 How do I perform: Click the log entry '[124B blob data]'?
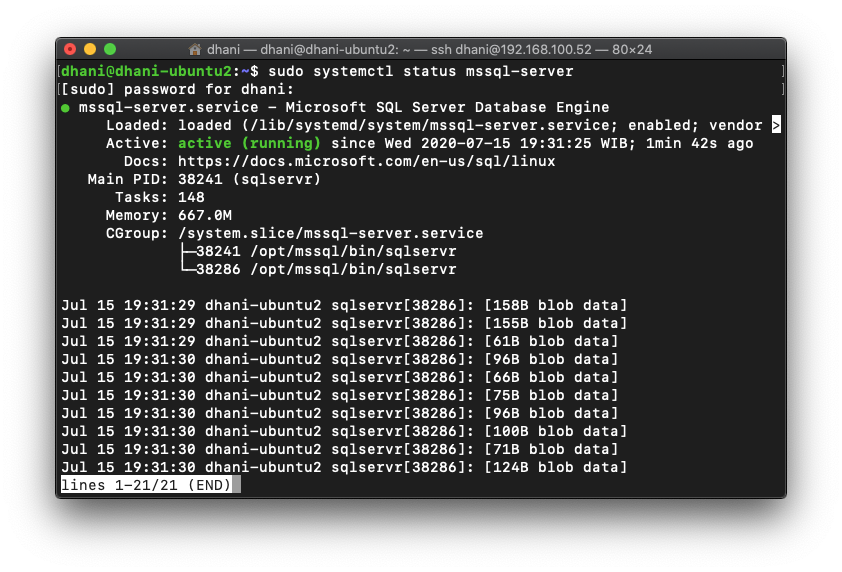click(555, 467)
